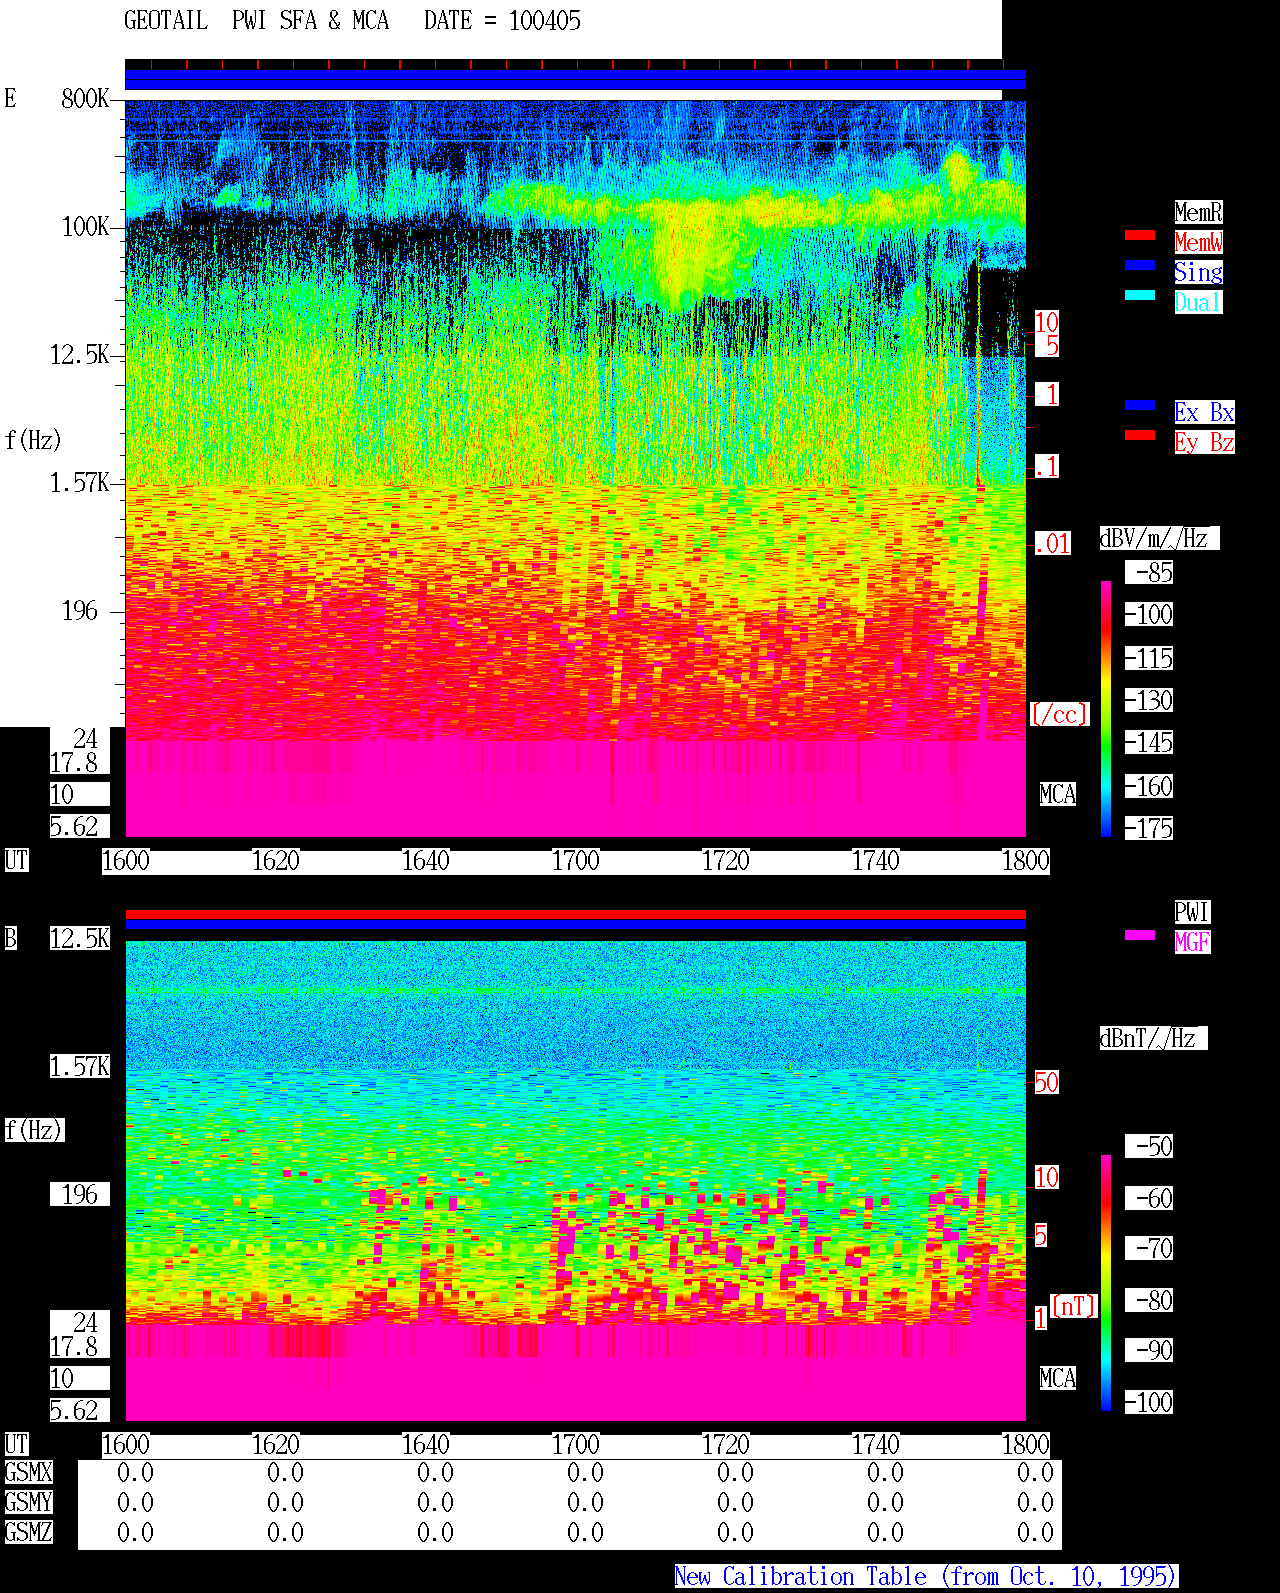Click the dBV/m/√Hz unit label
Screen dimensions: 1280x1593
pos(1159,538)
